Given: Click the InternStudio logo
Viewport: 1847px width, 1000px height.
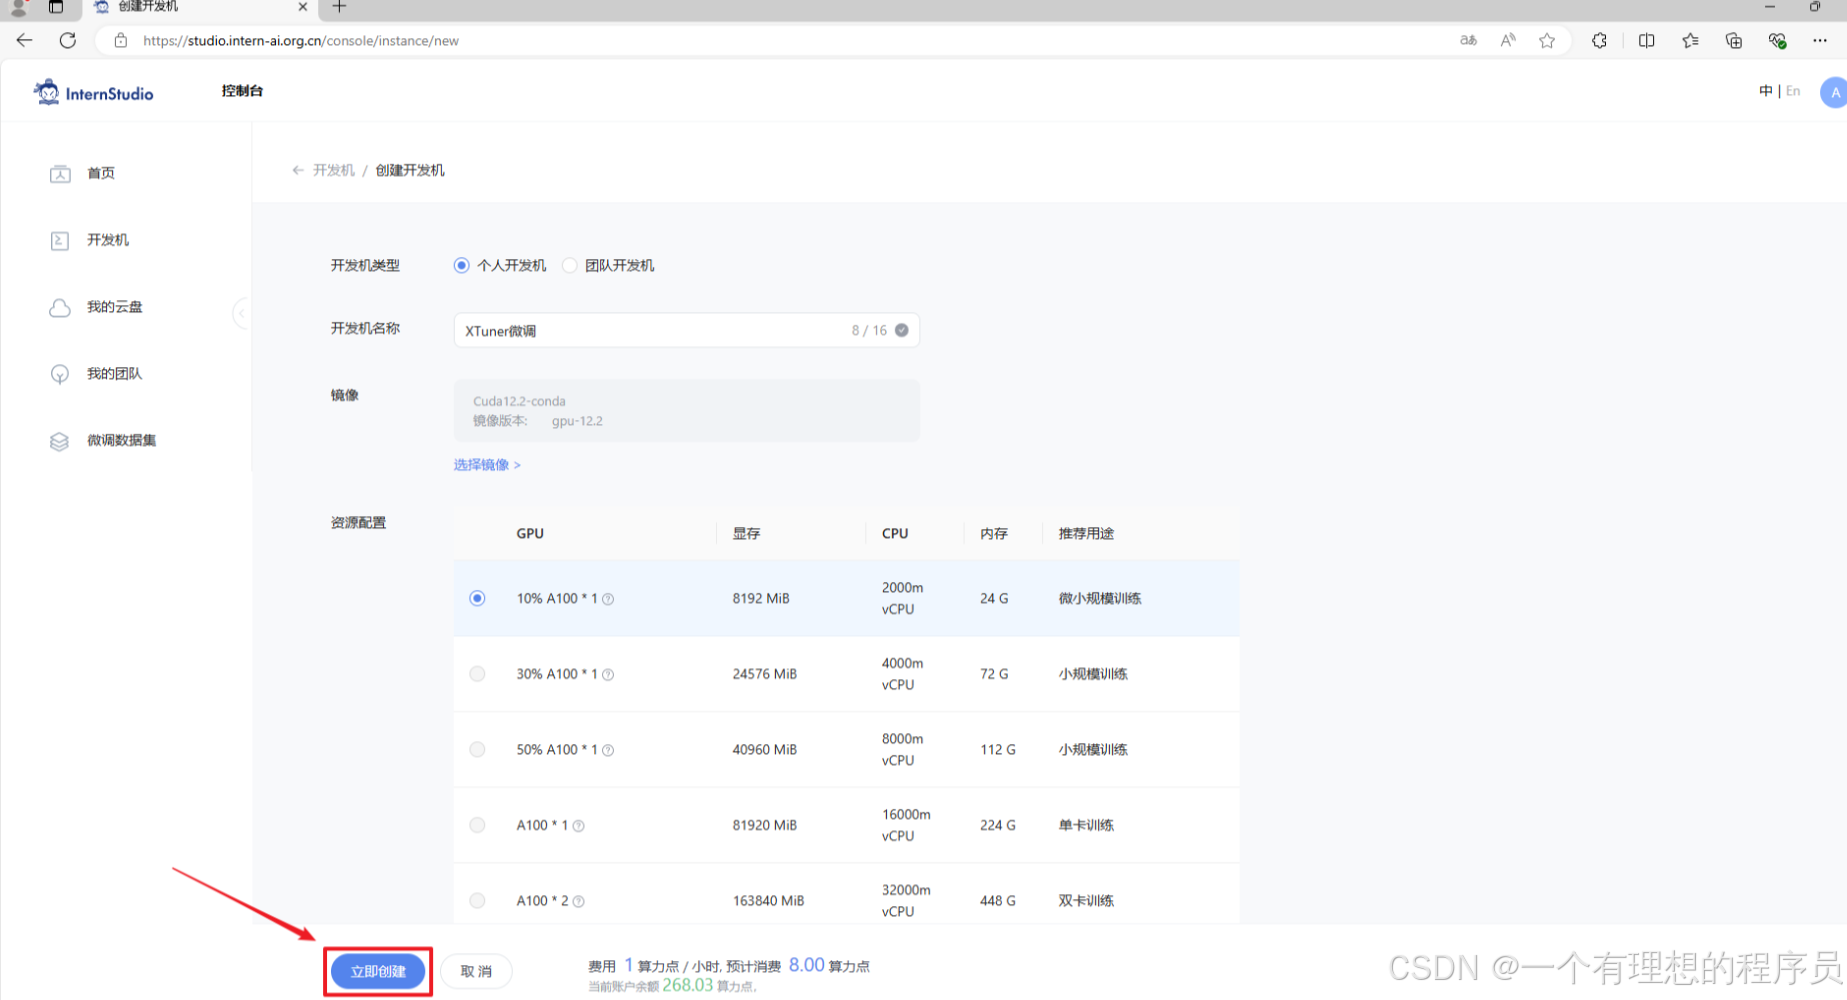Looking at the screenshot, I should tap(93, 91).
